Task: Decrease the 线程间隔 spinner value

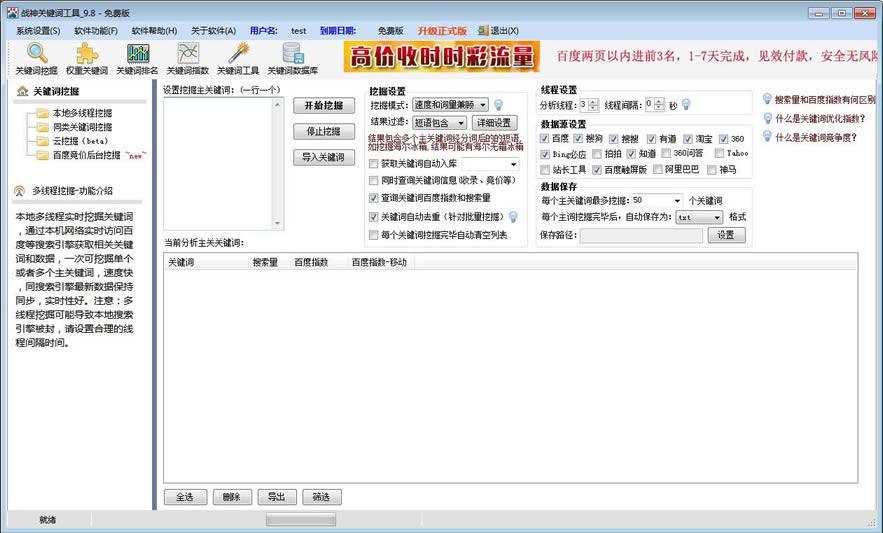Action: point(659,108)
